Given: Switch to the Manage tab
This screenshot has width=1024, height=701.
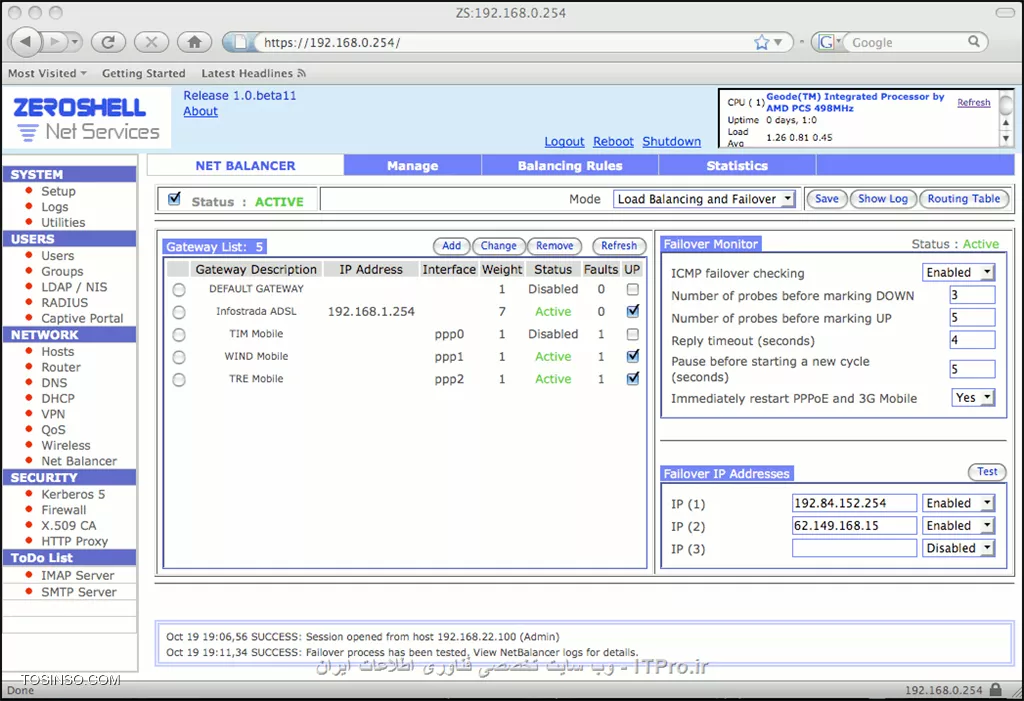Looking at the screenshot, I should click(x=412, y=165).
